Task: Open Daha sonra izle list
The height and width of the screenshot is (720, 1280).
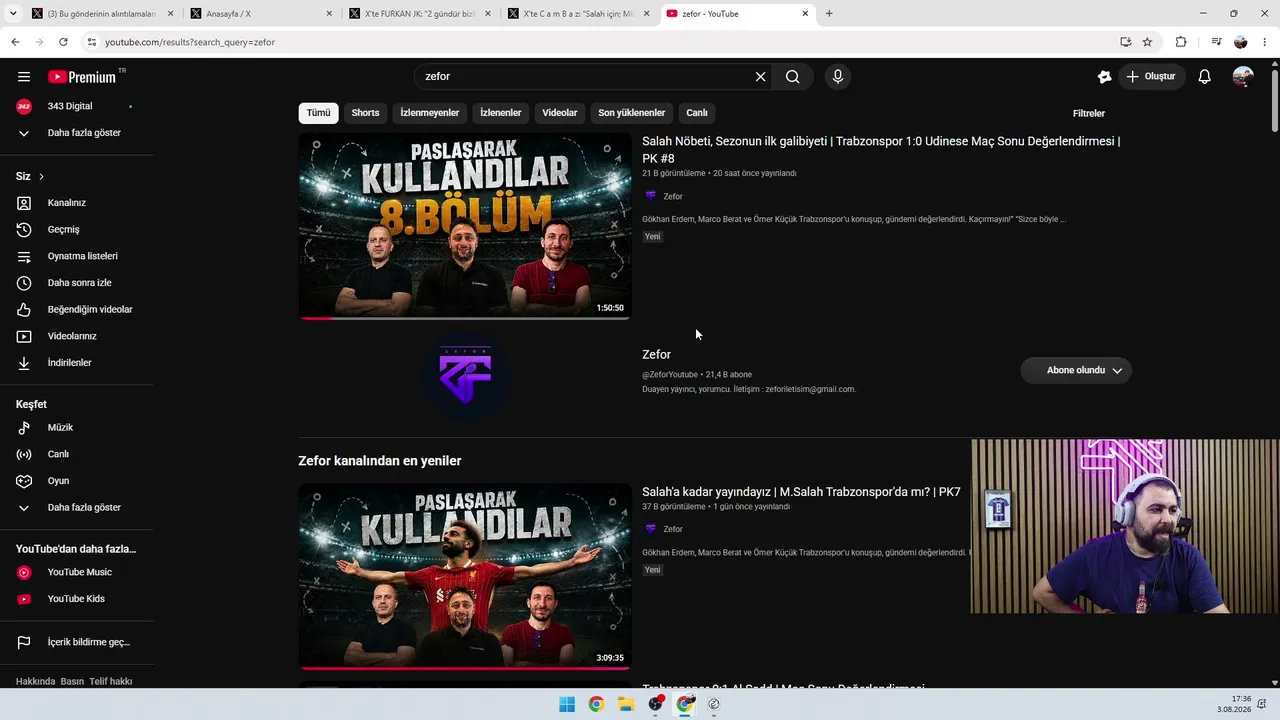Action: (78, 283)
